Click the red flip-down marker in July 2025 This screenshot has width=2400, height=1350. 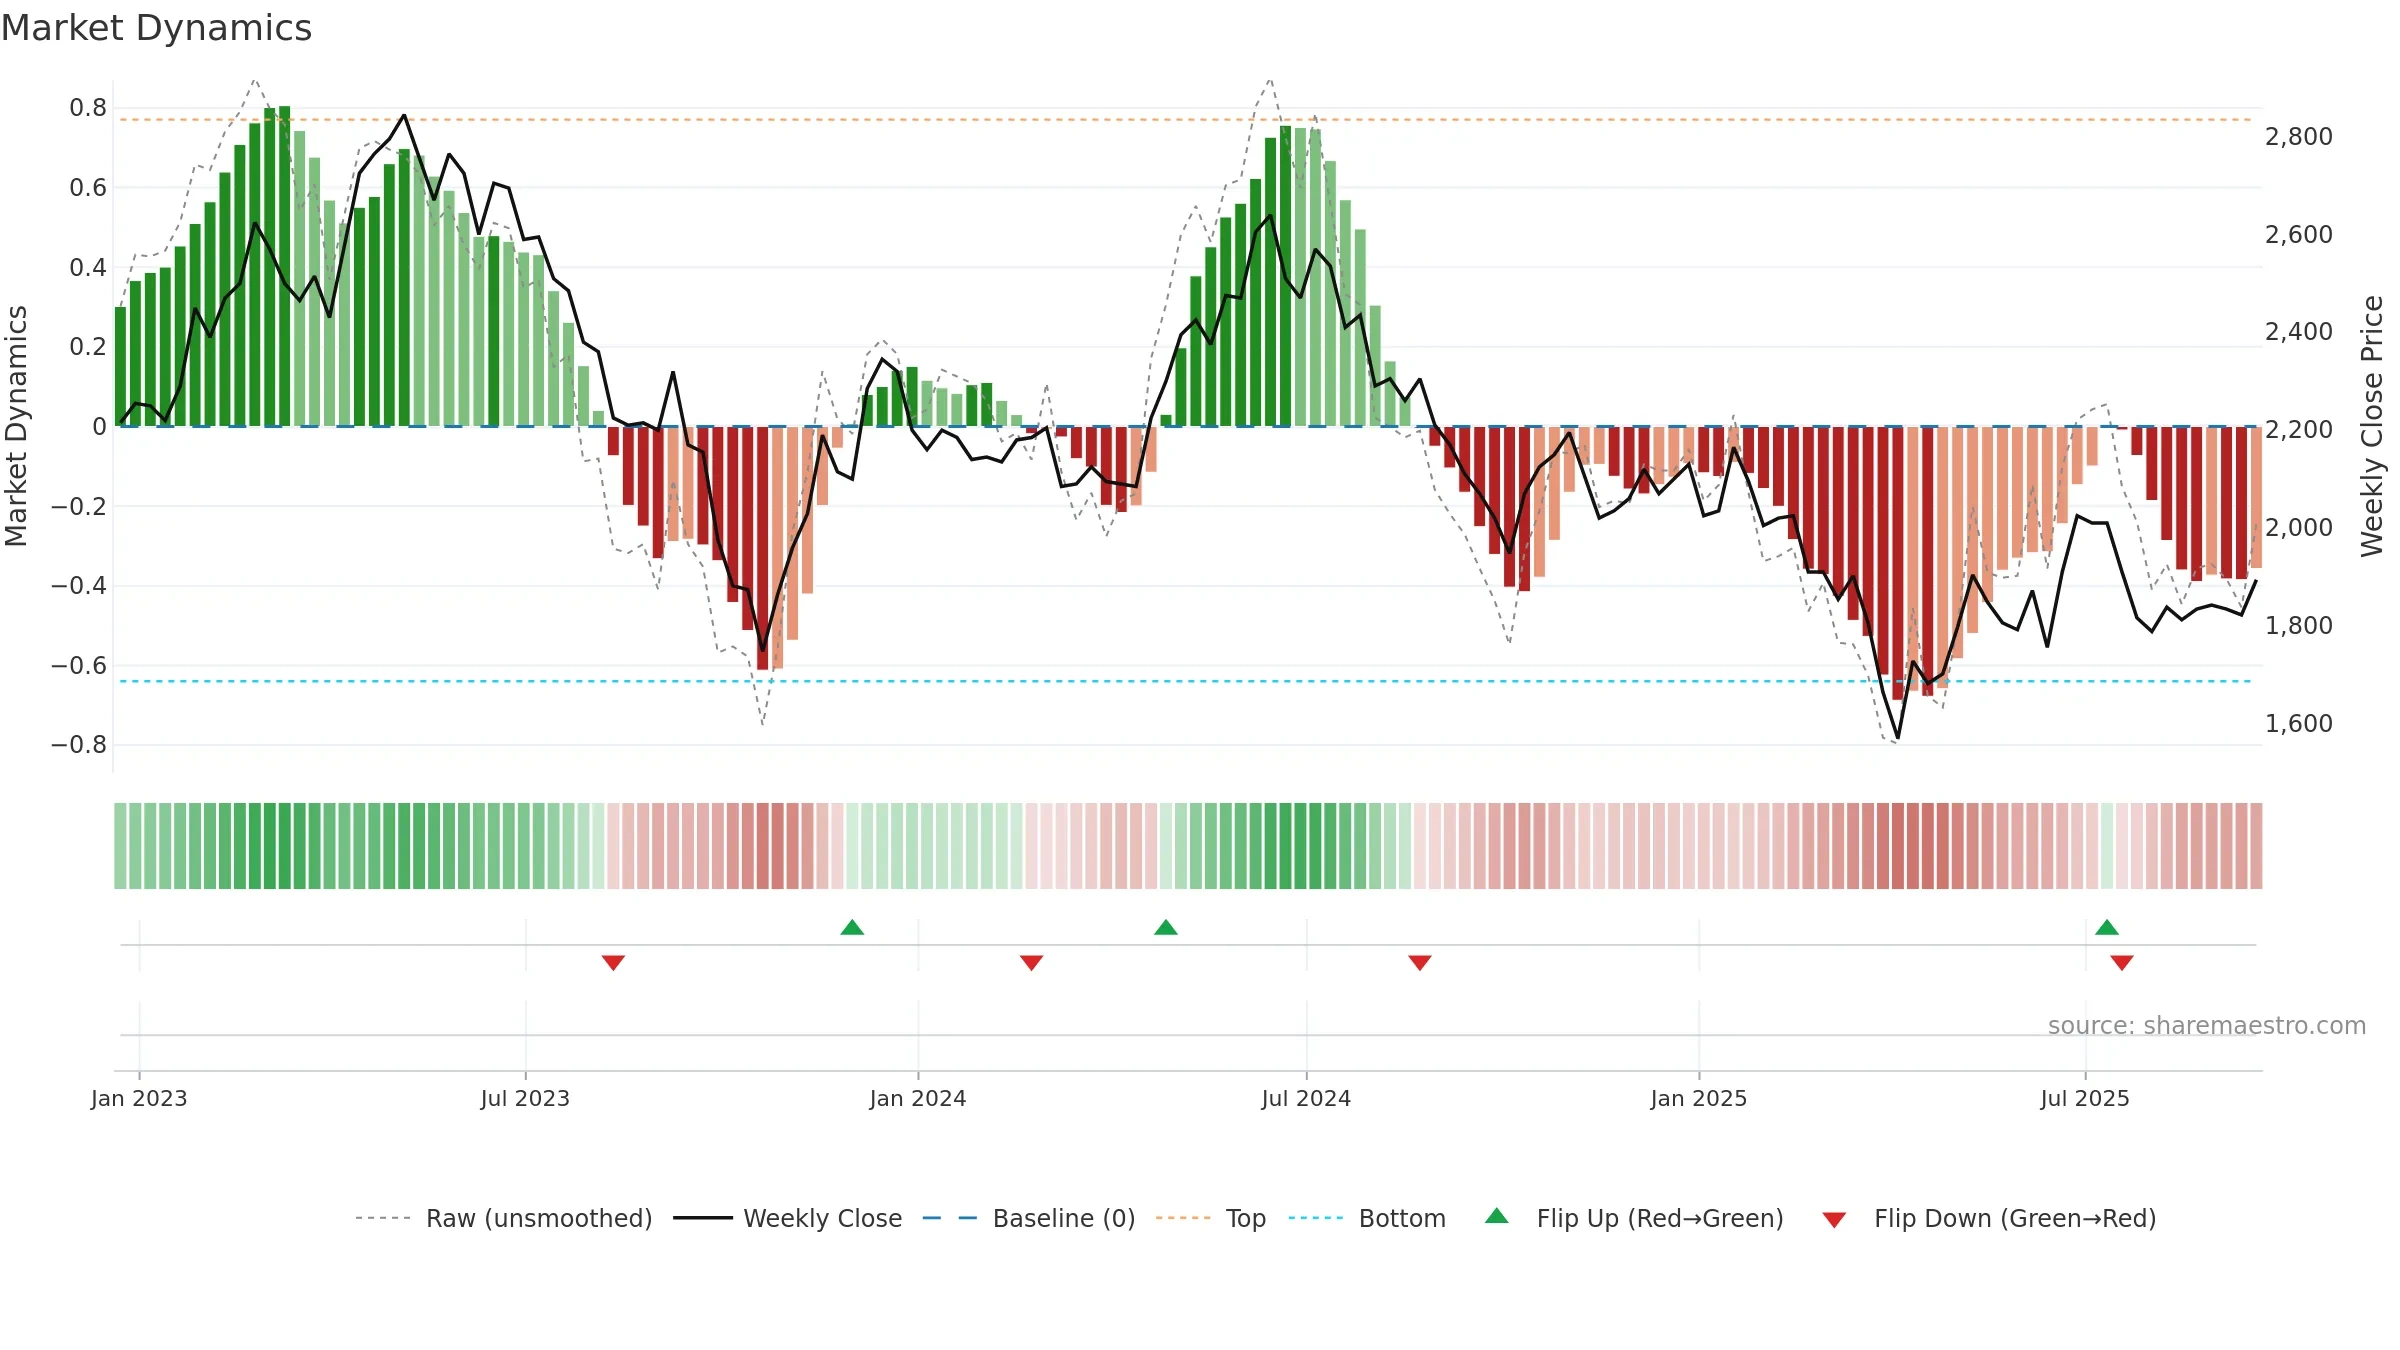[2122, 963]
